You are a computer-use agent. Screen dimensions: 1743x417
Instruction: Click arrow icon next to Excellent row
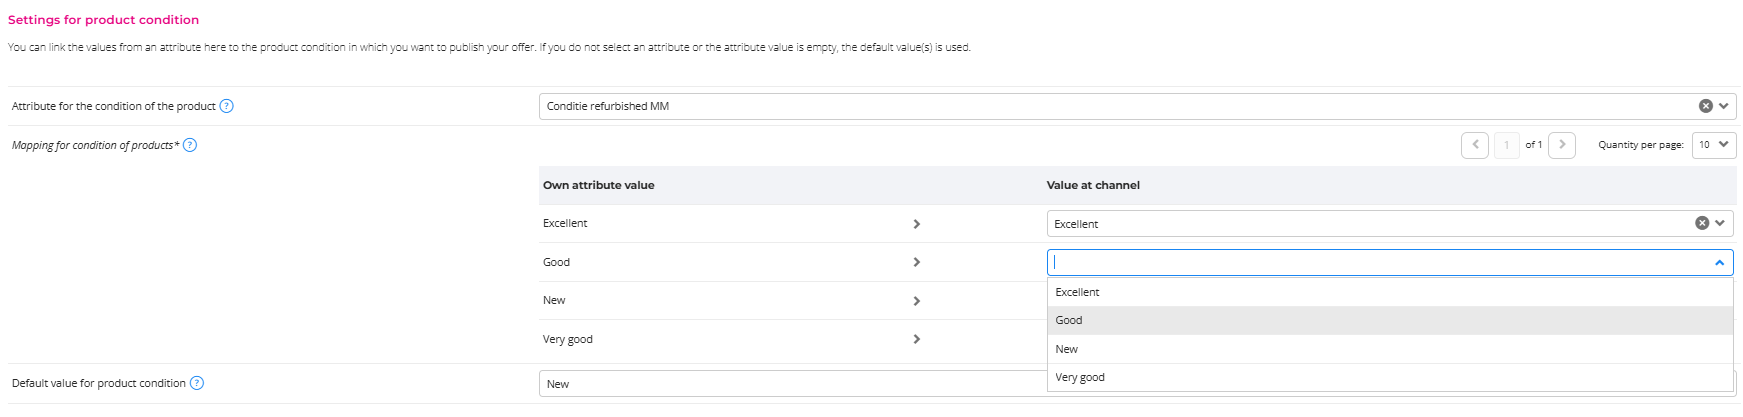[916, 224]
